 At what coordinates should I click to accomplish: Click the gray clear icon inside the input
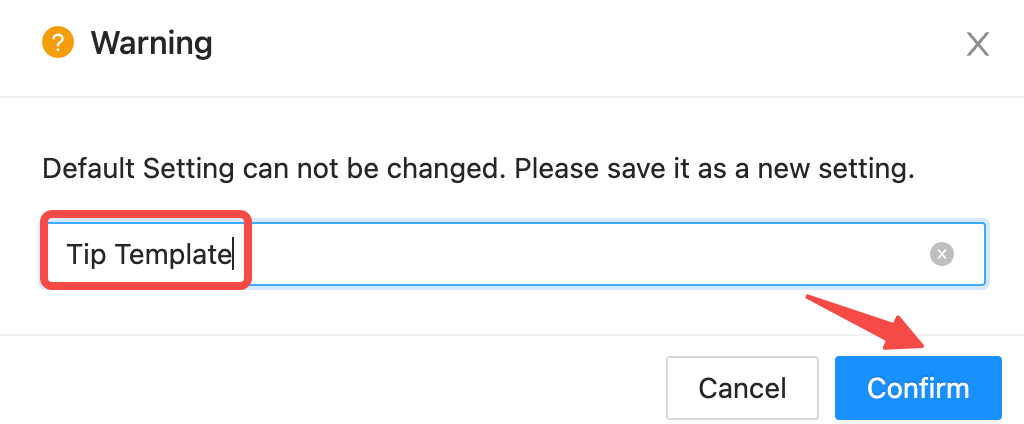[x=942, y=253]
